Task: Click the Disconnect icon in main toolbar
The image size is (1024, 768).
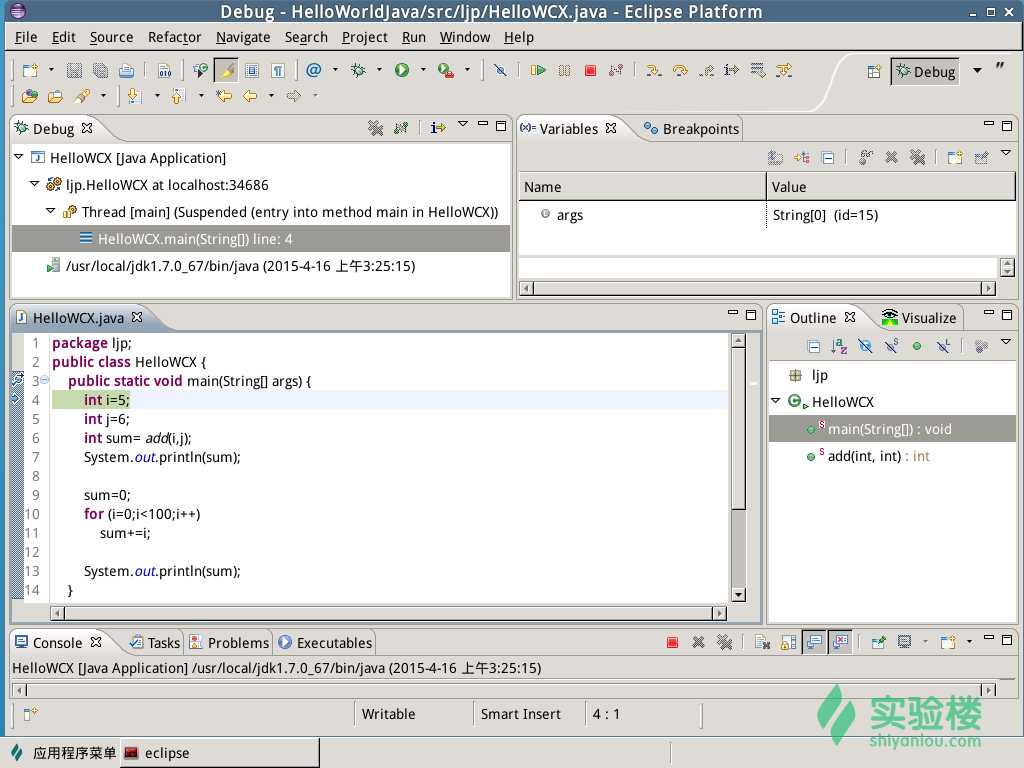Action: click(x=616, y=71)
